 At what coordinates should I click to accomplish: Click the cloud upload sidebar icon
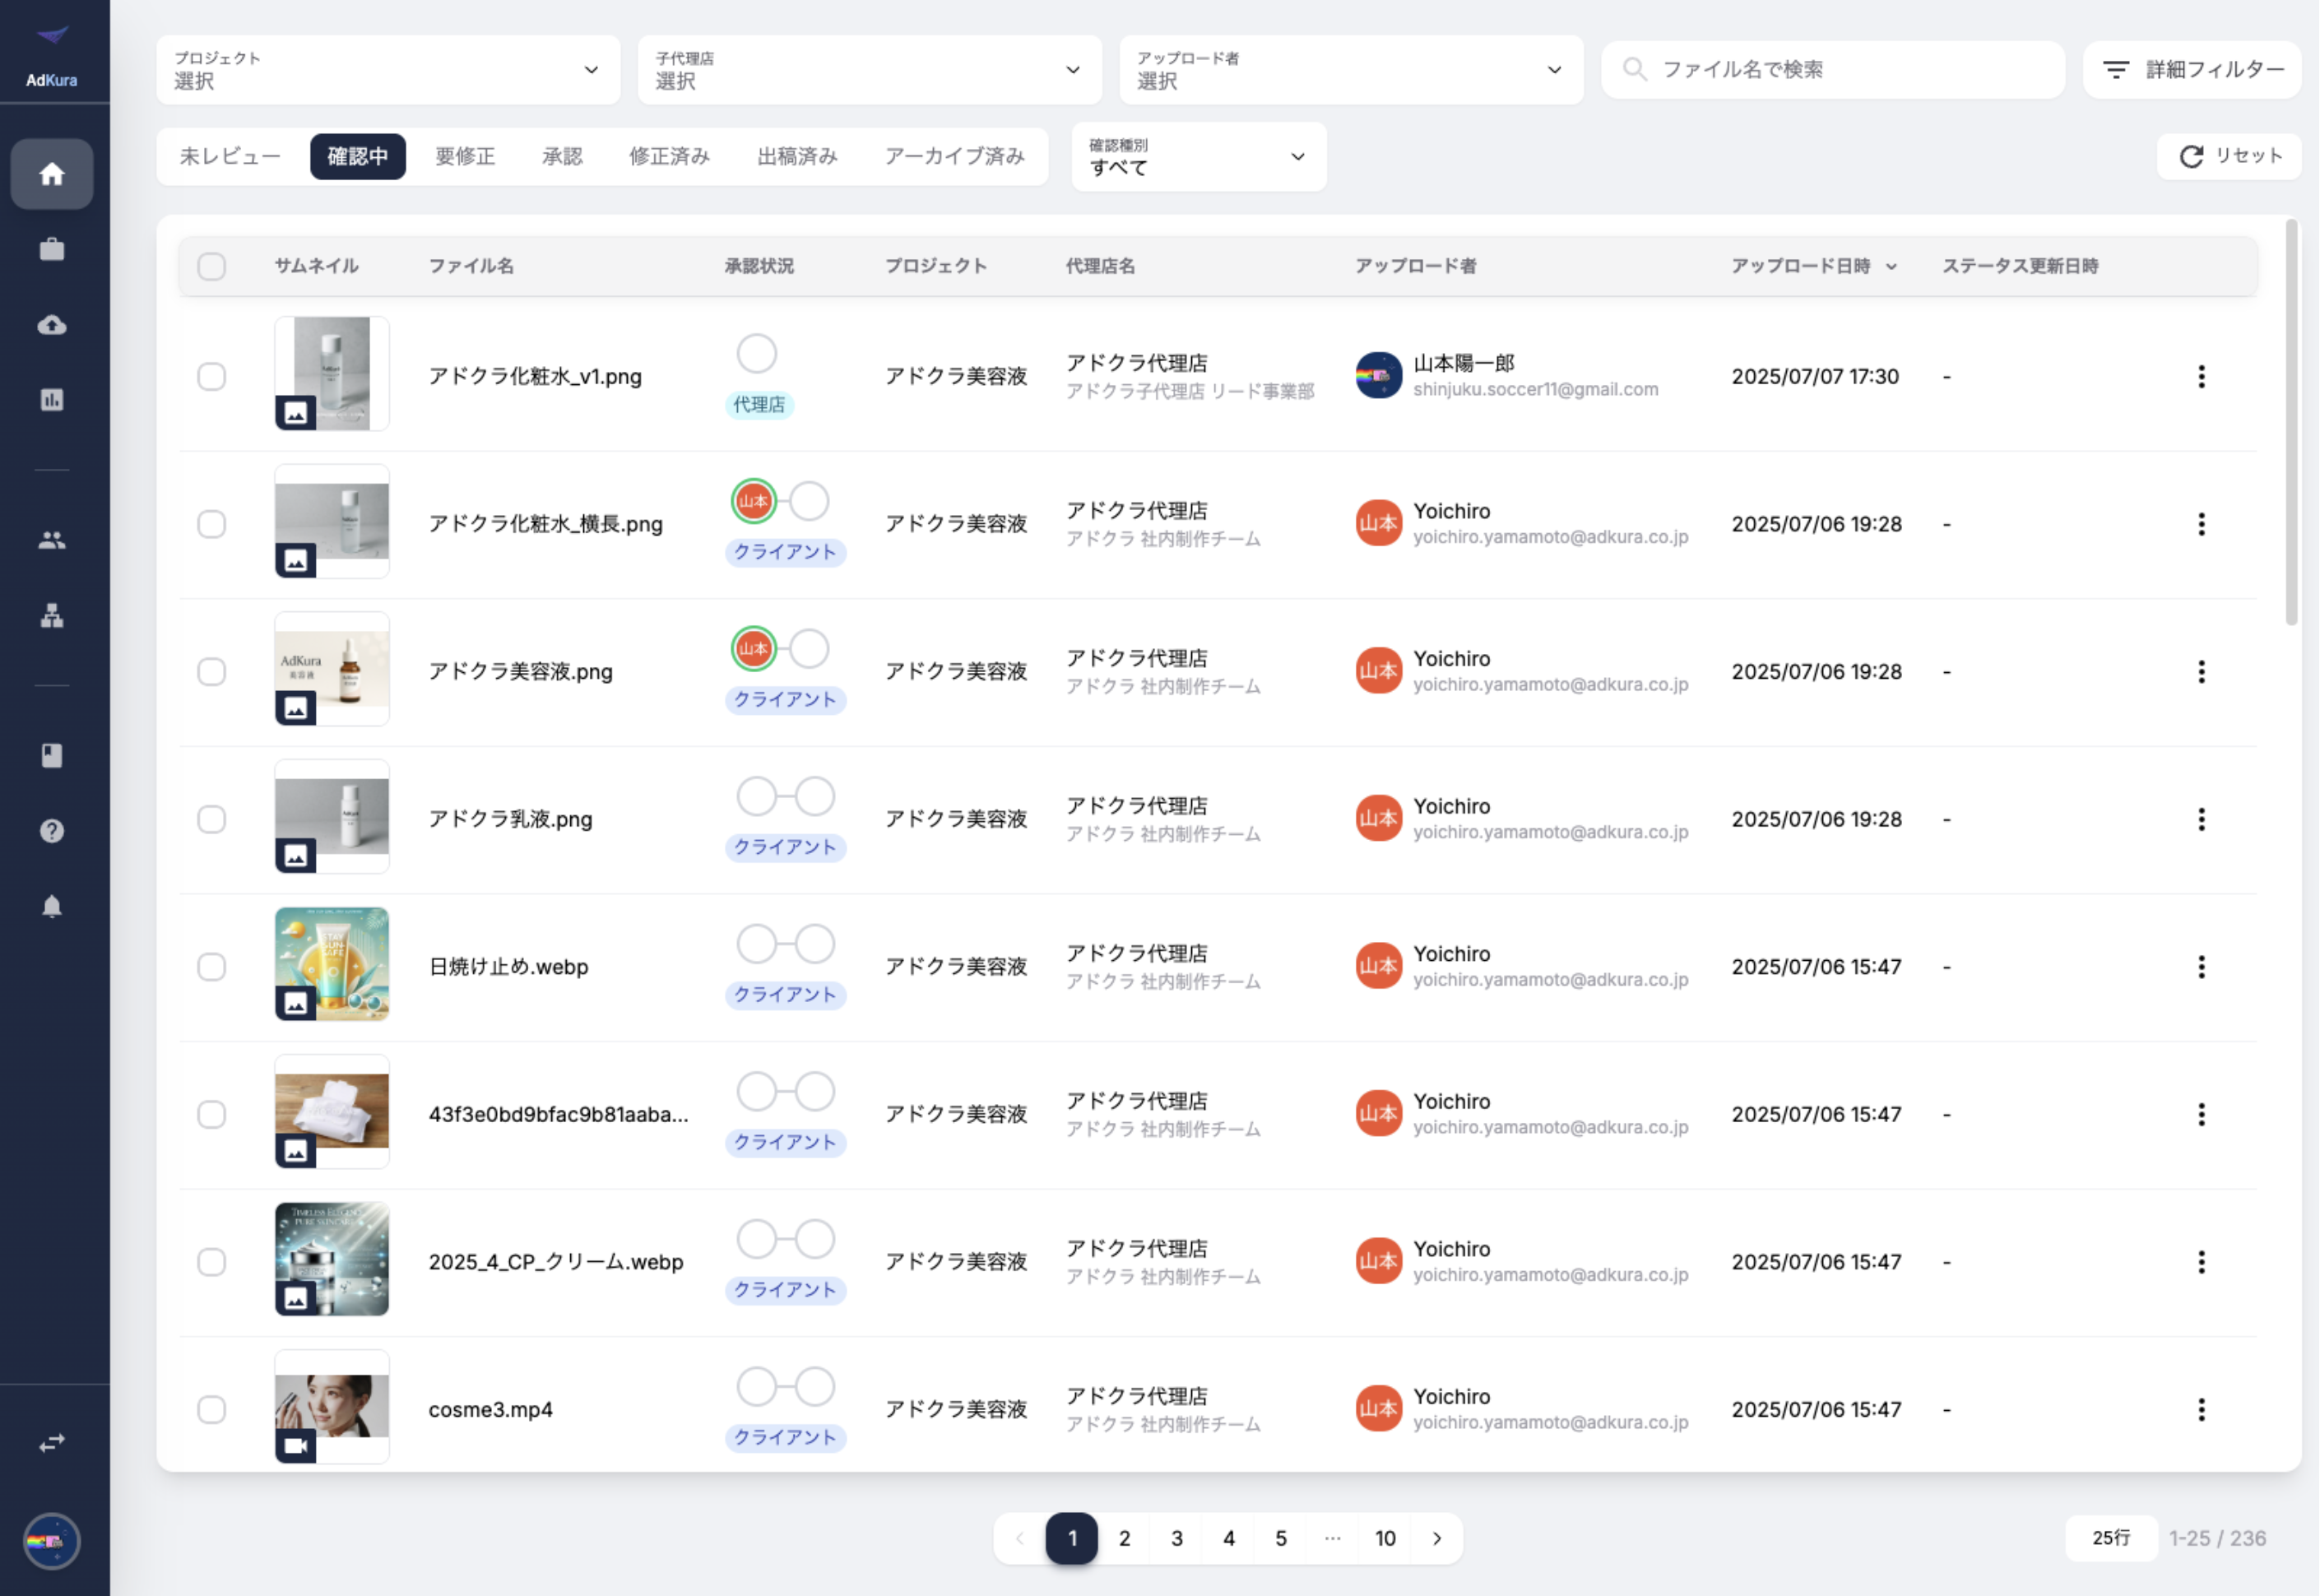tap(52, 325)
